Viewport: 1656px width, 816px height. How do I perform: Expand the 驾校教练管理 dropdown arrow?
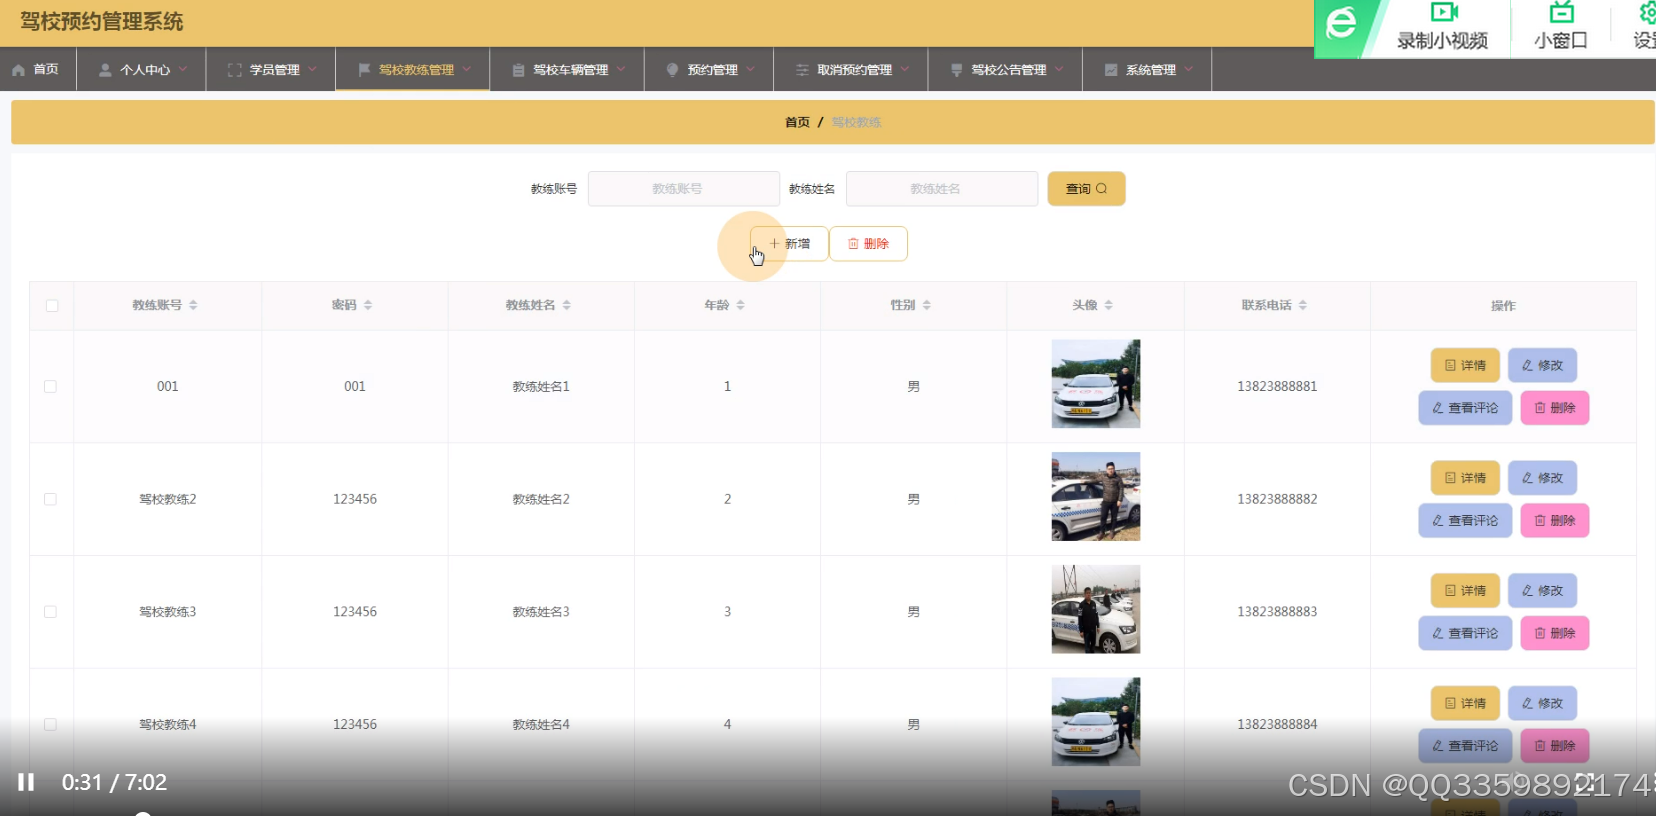pyautogui.click(x=466, y=69)
